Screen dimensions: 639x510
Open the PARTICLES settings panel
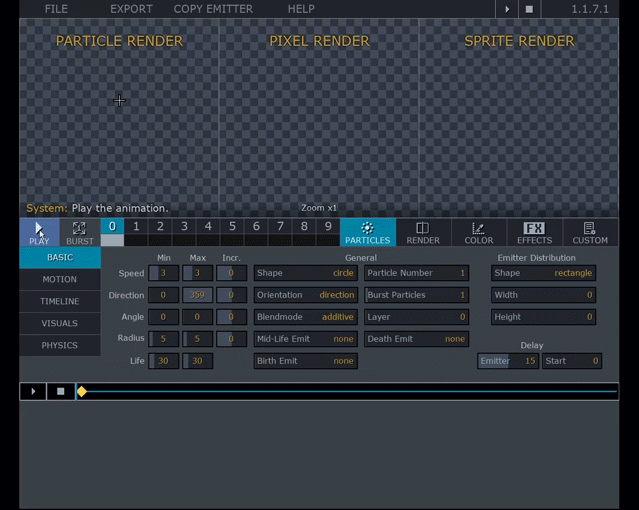(367, 232)
